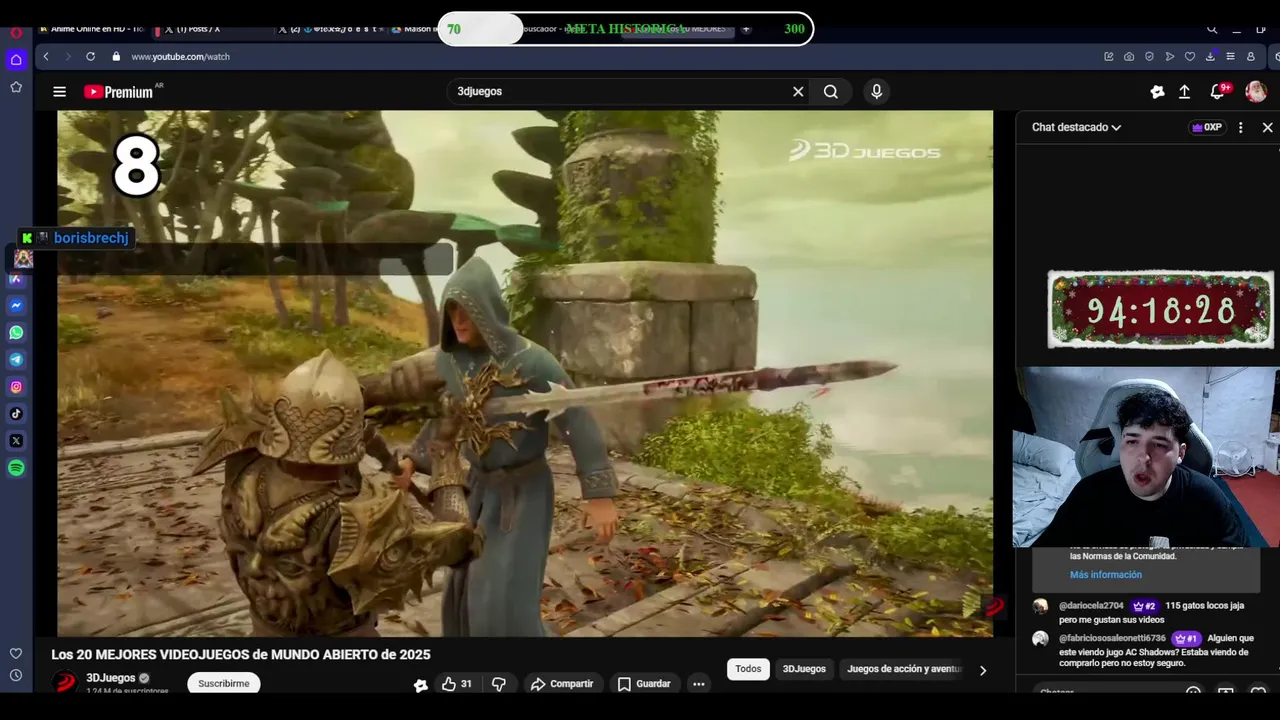Select the Todos filter chip
The width and height of the screenshot is (1280, 720).
748,669
